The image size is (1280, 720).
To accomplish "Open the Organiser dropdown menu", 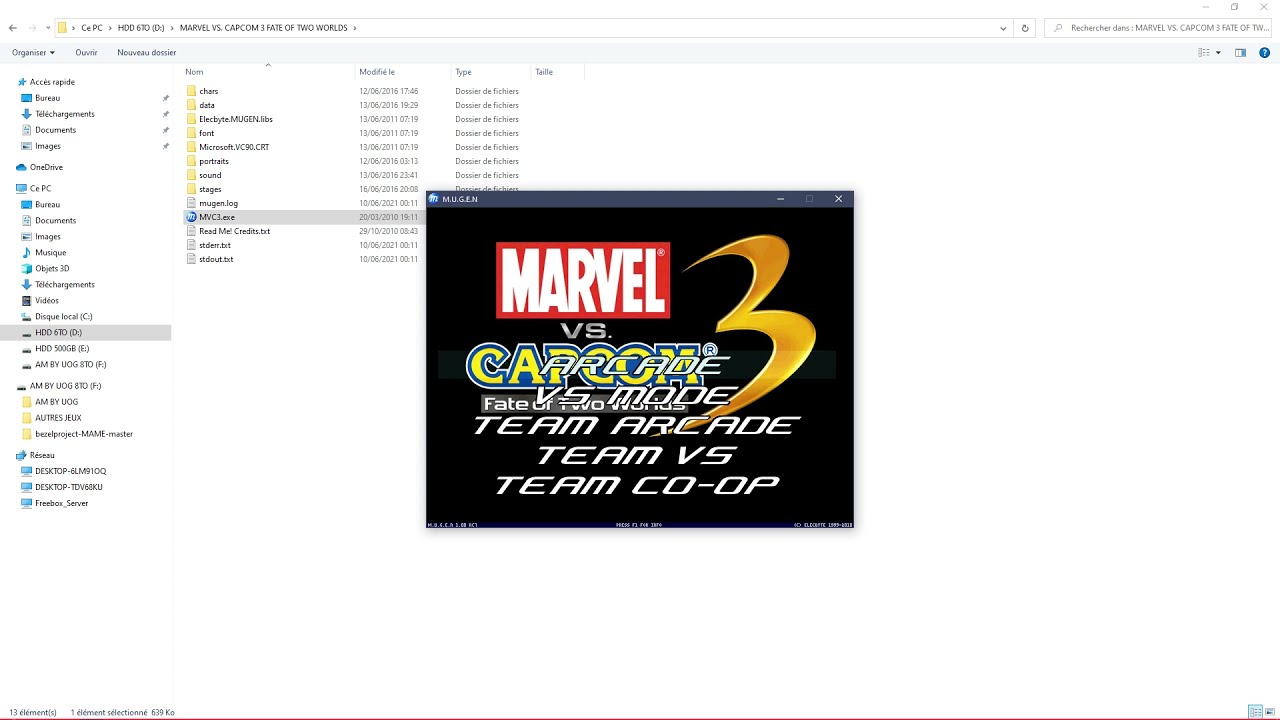I will tap(34, 52).
